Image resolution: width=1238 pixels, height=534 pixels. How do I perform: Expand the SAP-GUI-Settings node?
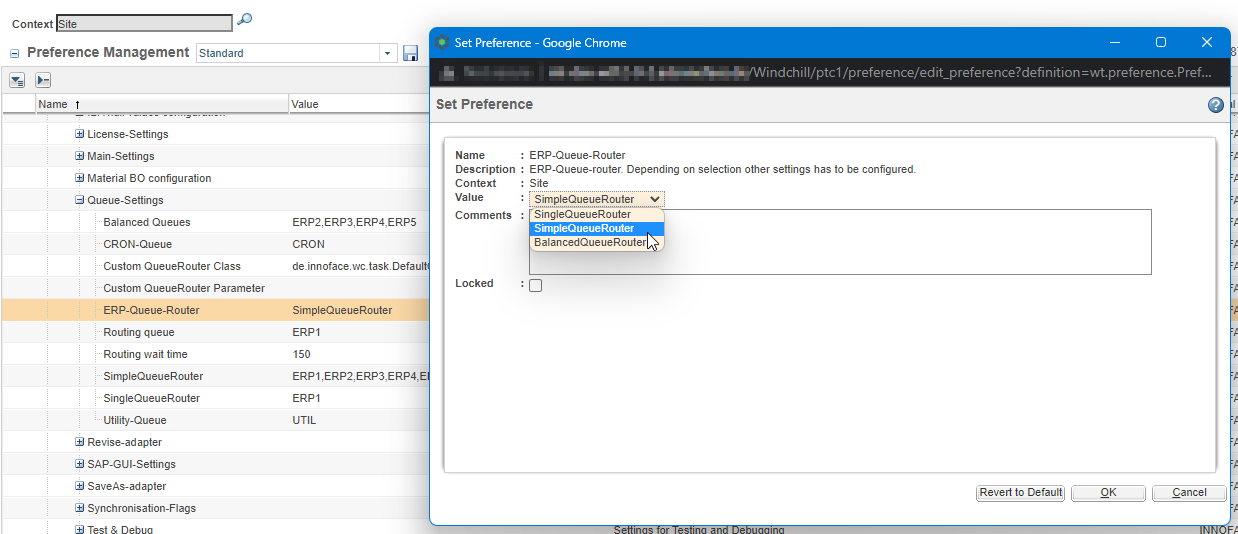(x=80, y=464)
